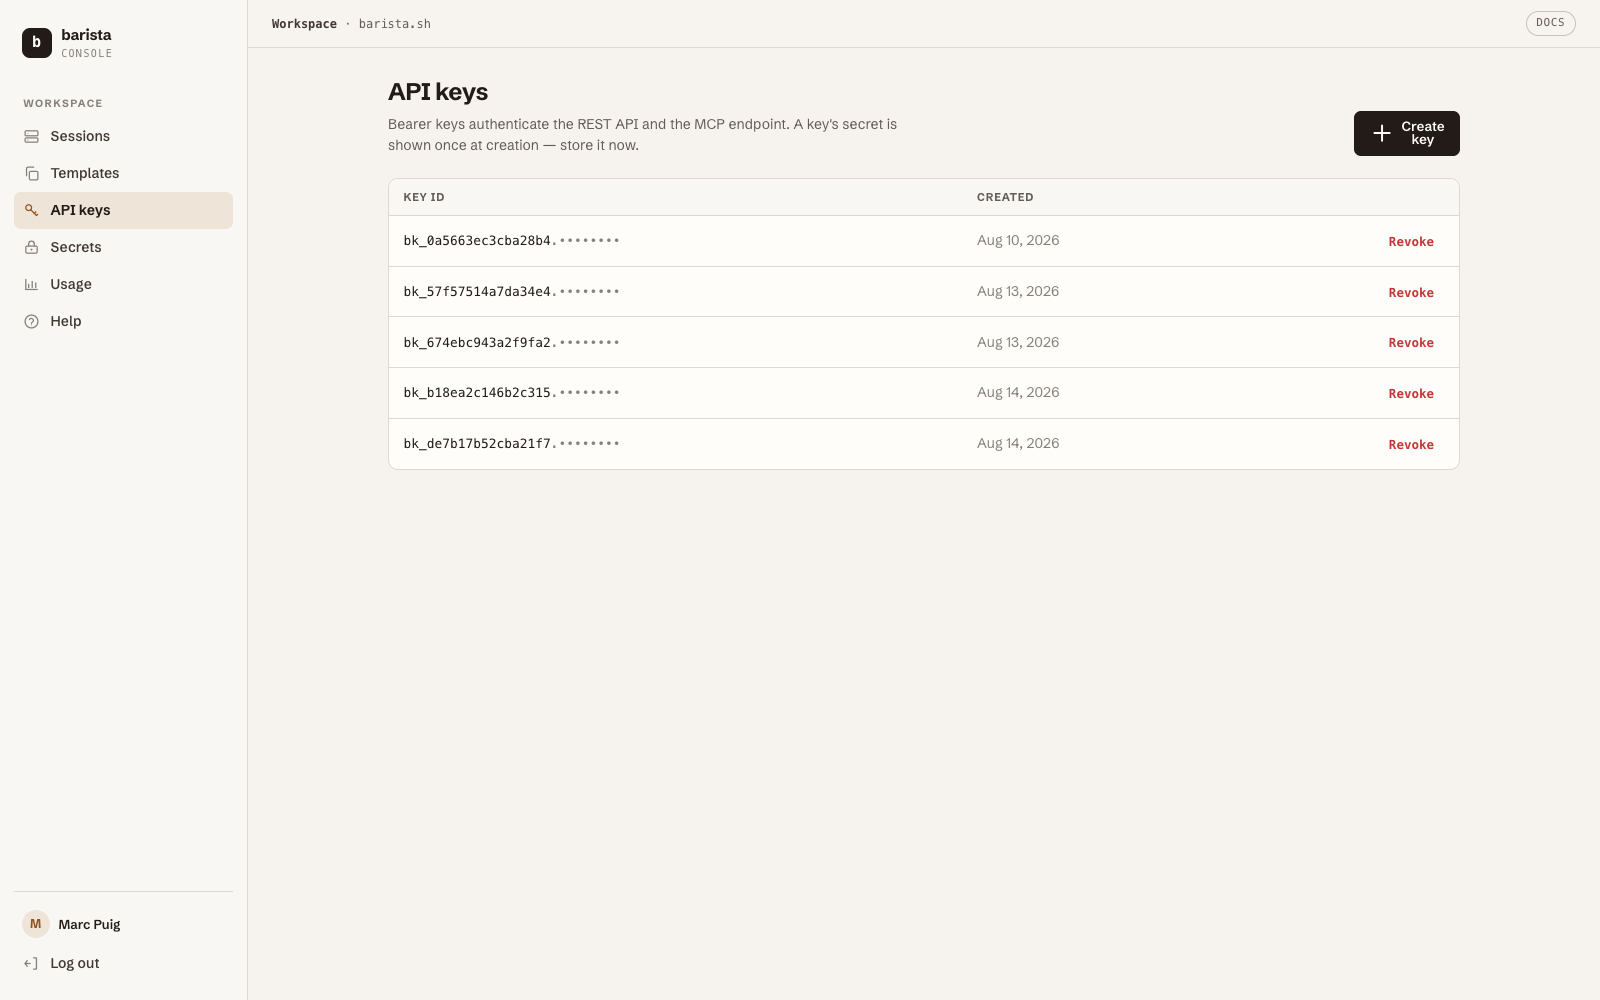
Task: Revoke key bk_57f57514a7da34e4
Action: [1411, 293]
